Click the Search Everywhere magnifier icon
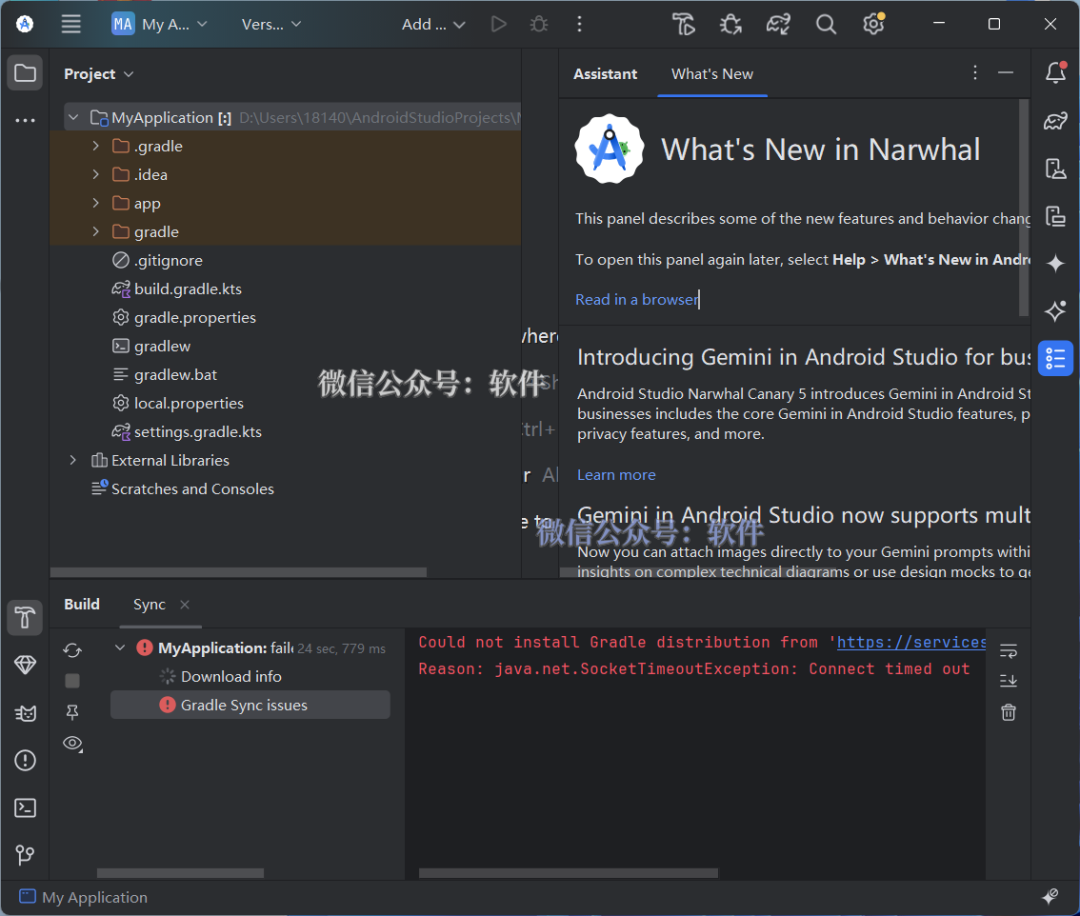1080x916 pixels. pos(826,24)
